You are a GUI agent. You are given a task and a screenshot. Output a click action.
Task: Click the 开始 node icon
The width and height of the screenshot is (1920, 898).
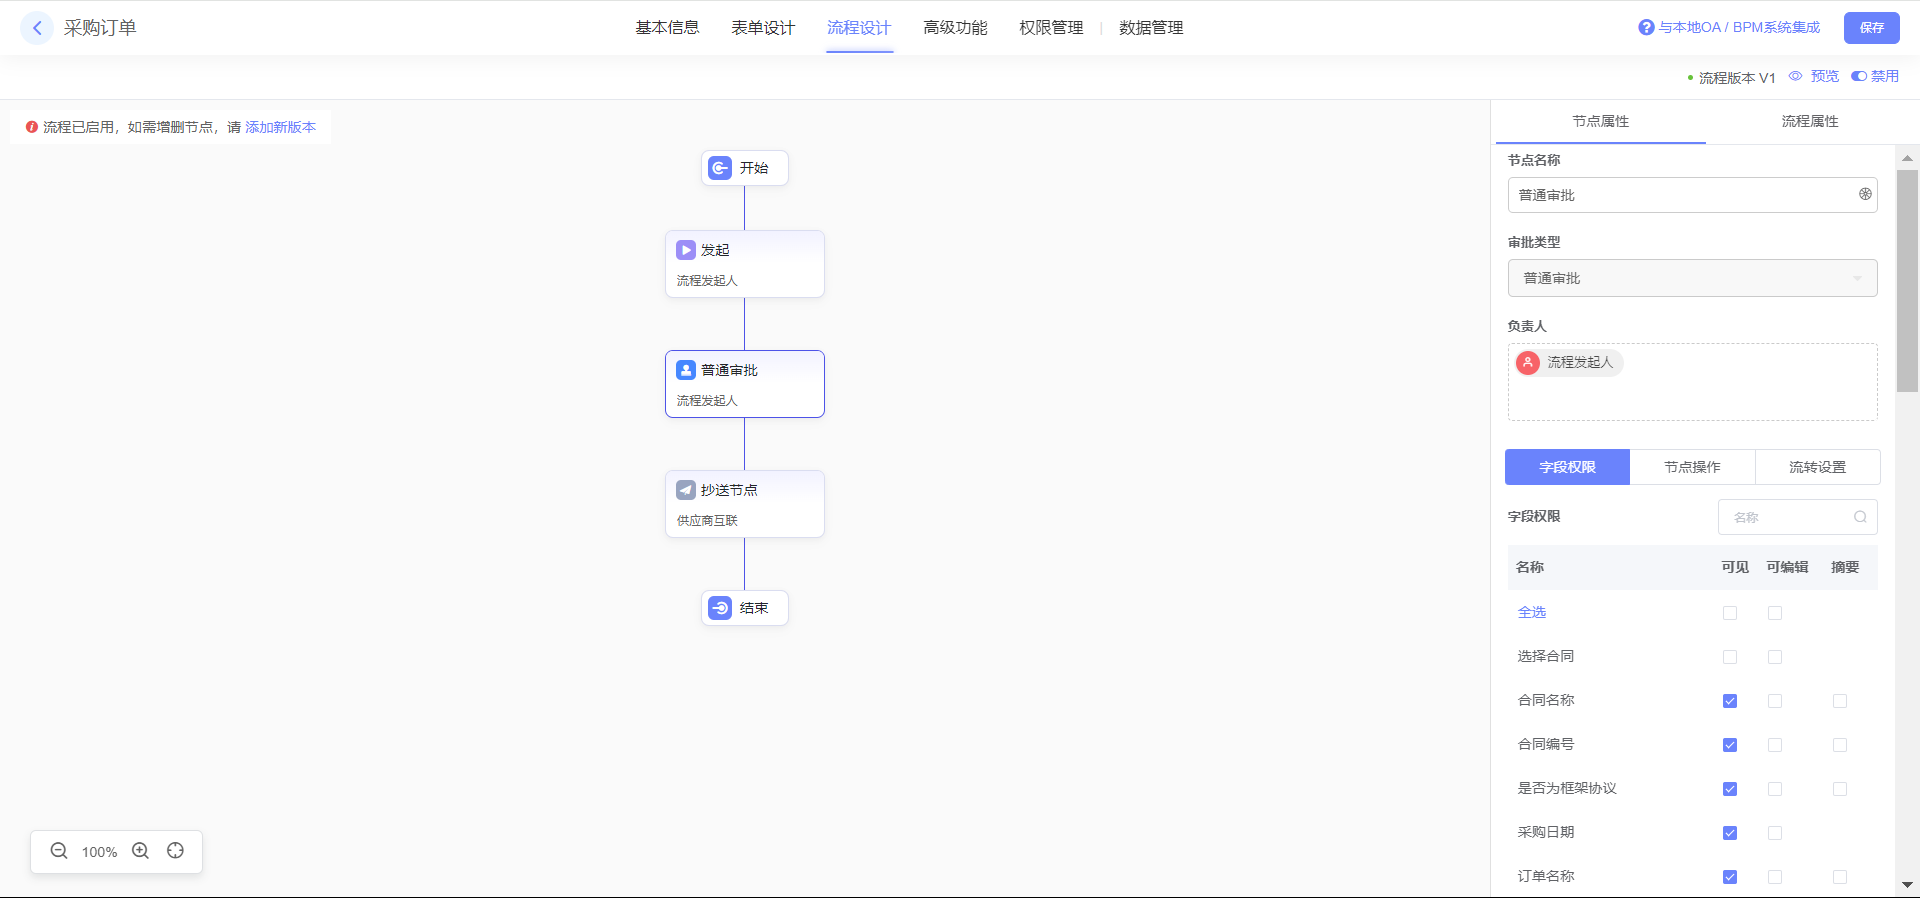tap(720, 168)
